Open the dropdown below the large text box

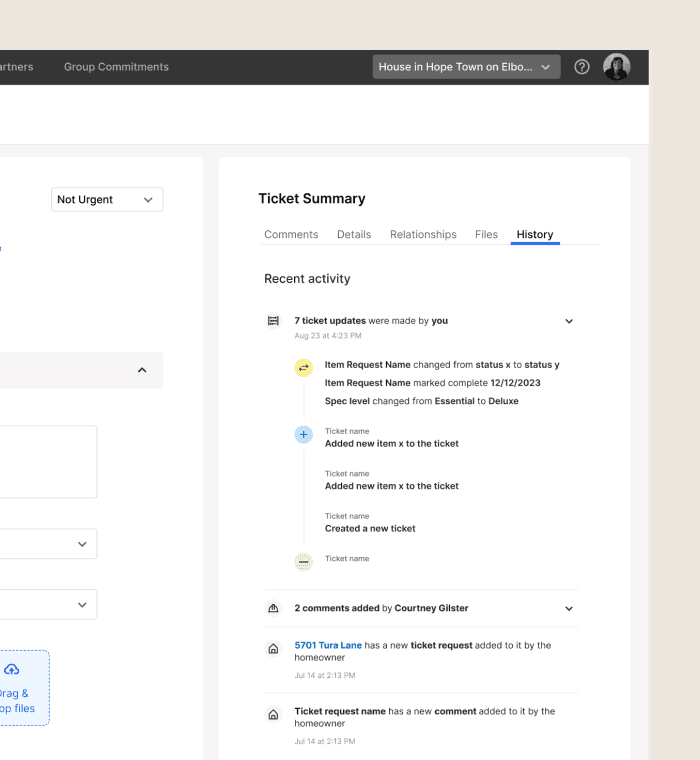[48, 544]
